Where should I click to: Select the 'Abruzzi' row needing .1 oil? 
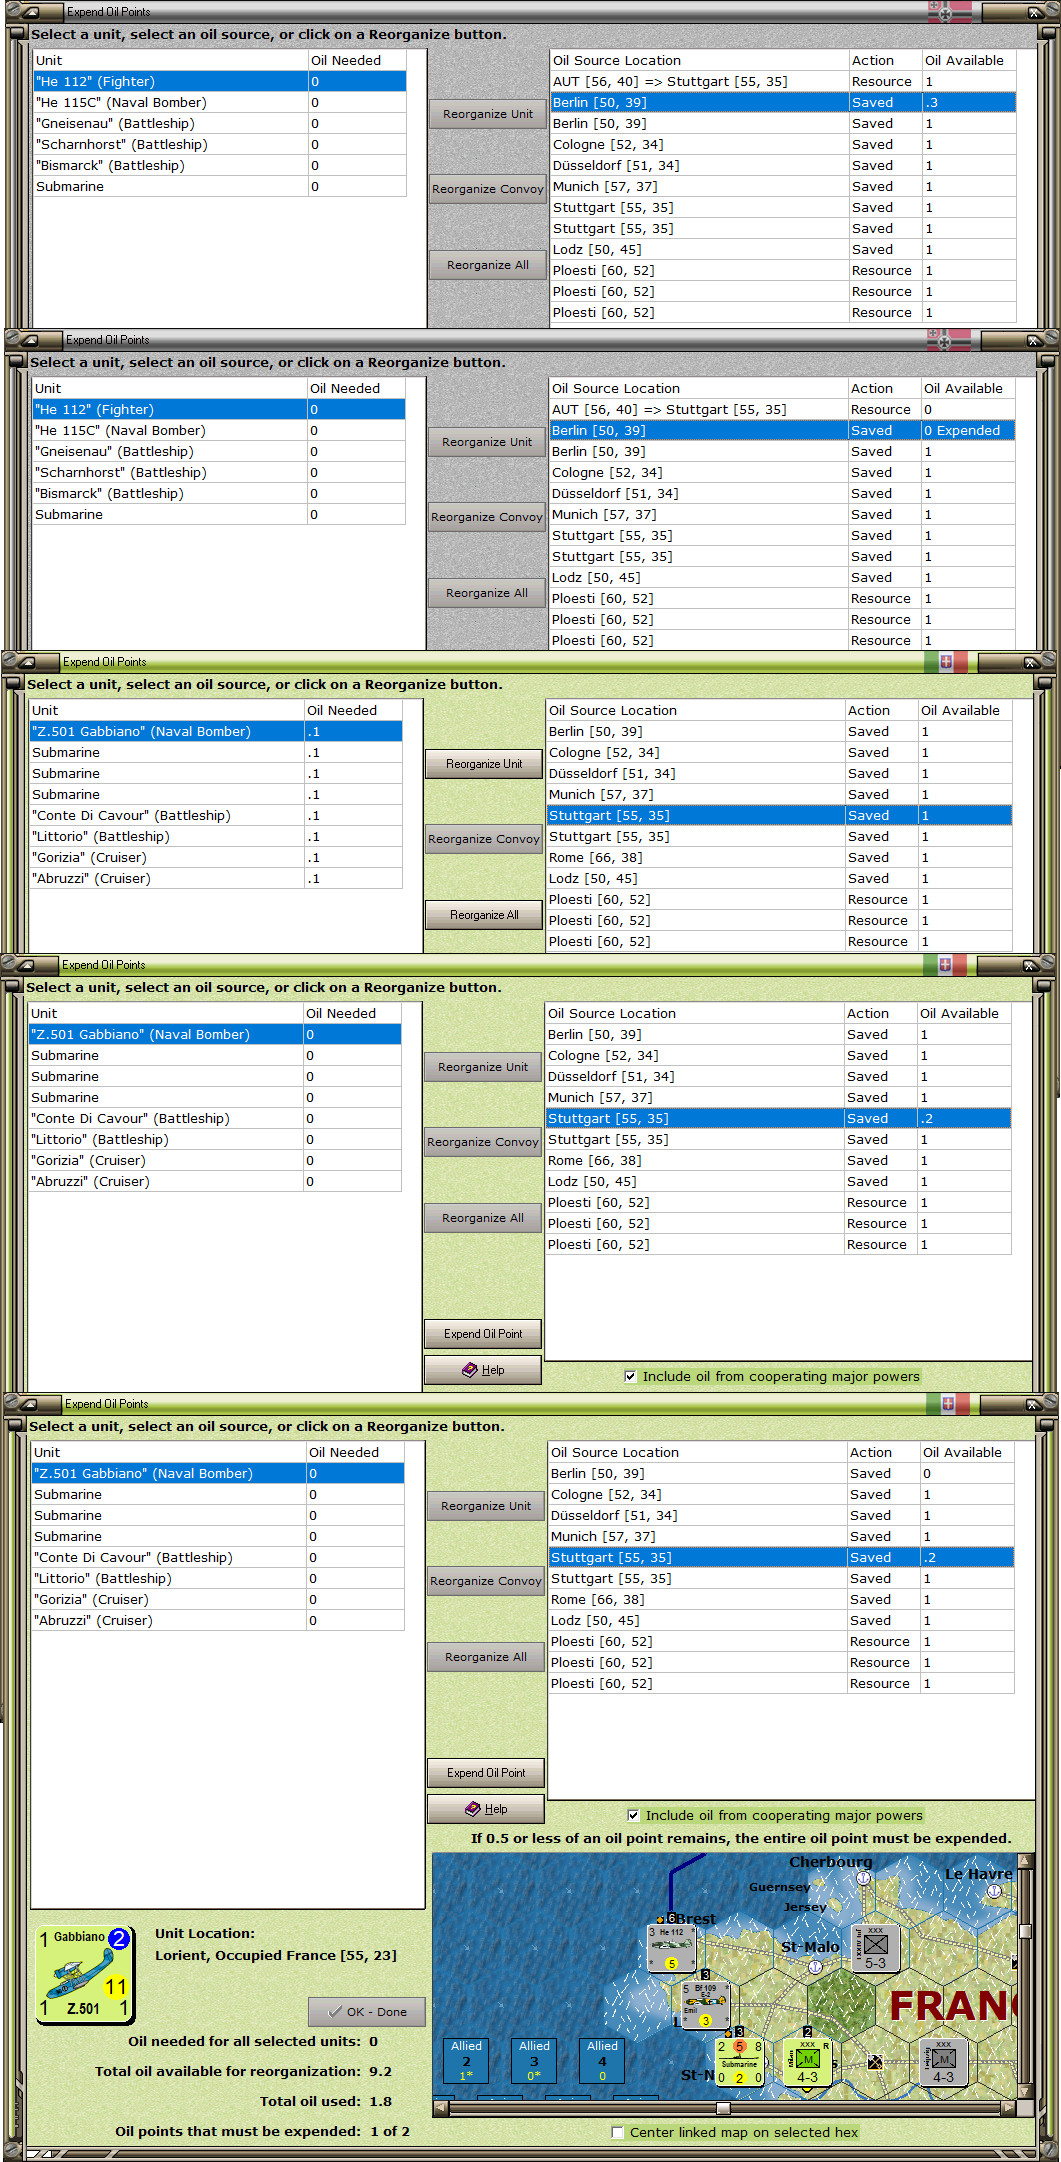pos(216,878)
